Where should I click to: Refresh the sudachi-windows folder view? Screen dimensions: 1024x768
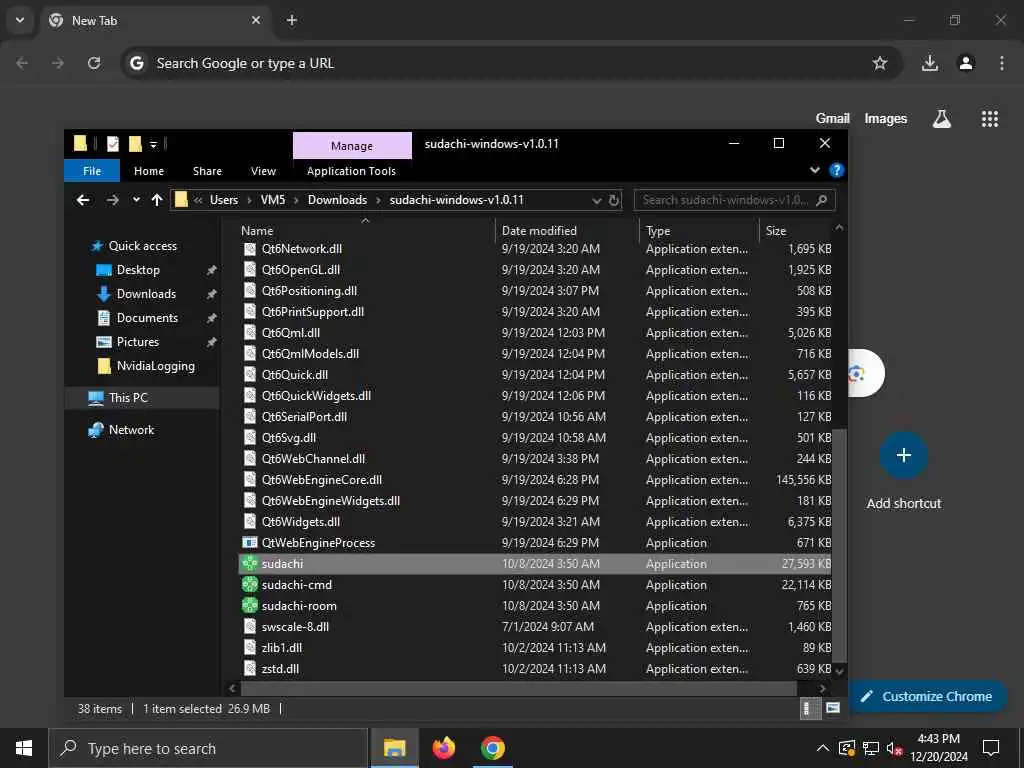pos(614,200)
